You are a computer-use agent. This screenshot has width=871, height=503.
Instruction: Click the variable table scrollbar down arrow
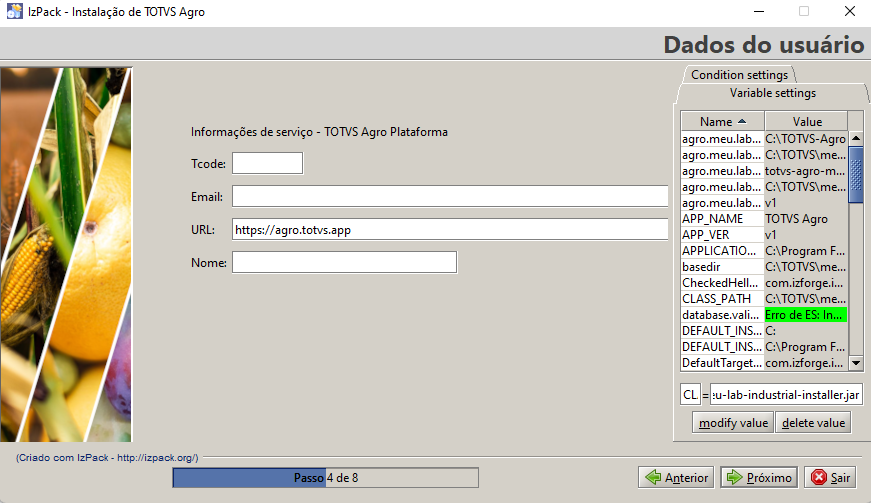pyautogui.click(x=856, y=364)
